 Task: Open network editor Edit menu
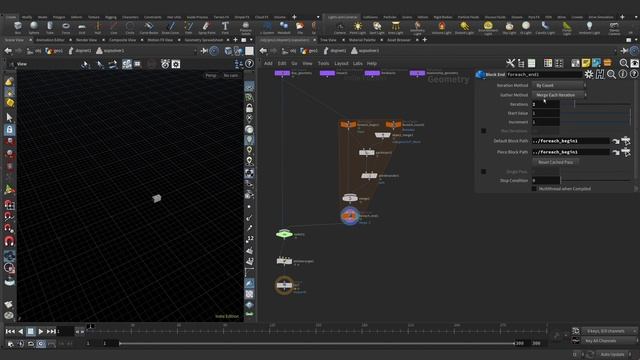tap(282, 64)
